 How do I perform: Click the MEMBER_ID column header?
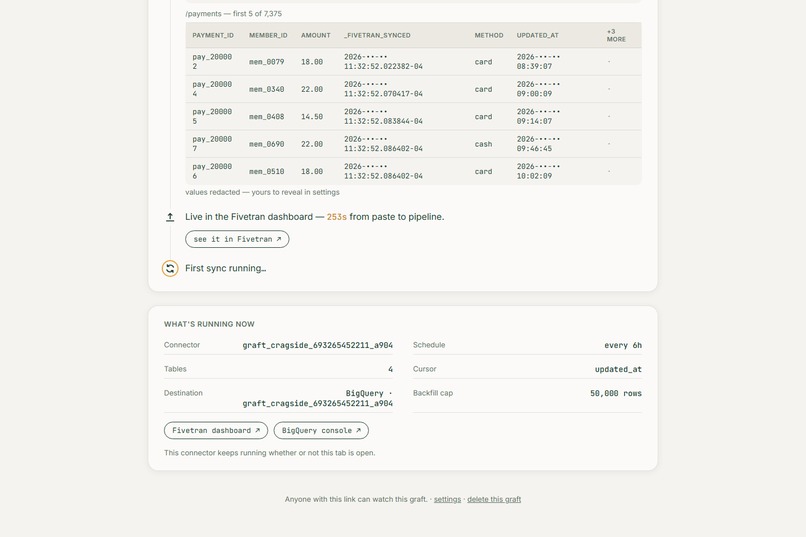pos(268,35)
